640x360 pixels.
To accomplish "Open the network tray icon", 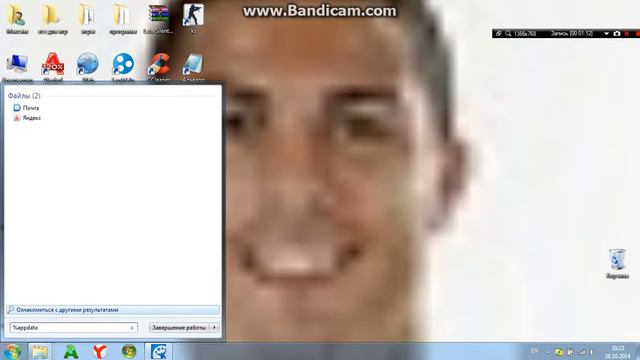I will tap(582, 352).
